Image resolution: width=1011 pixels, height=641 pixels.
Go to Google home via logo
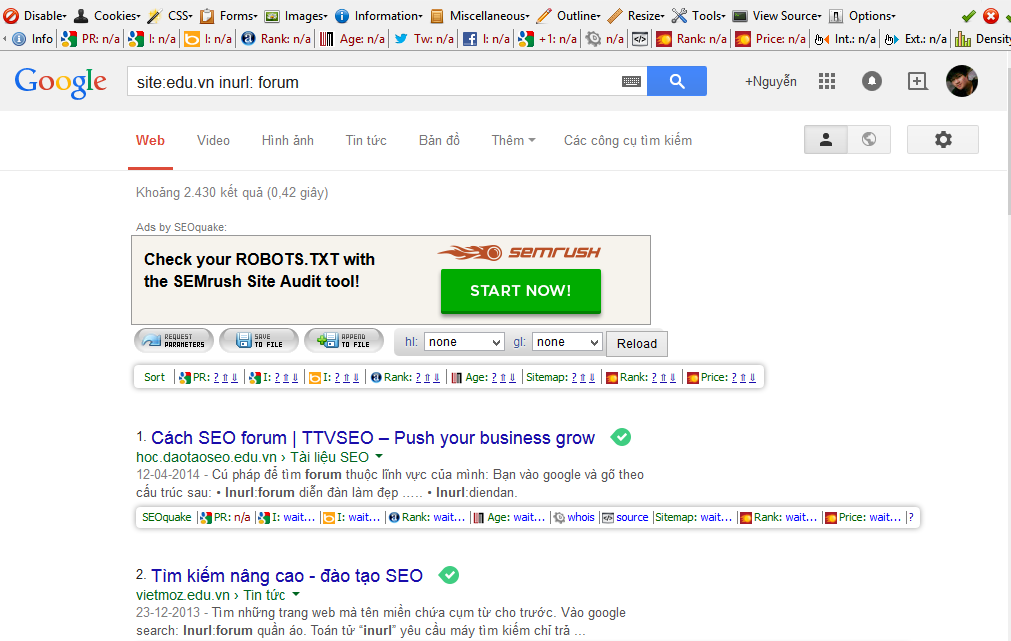(x=61, y=82)
